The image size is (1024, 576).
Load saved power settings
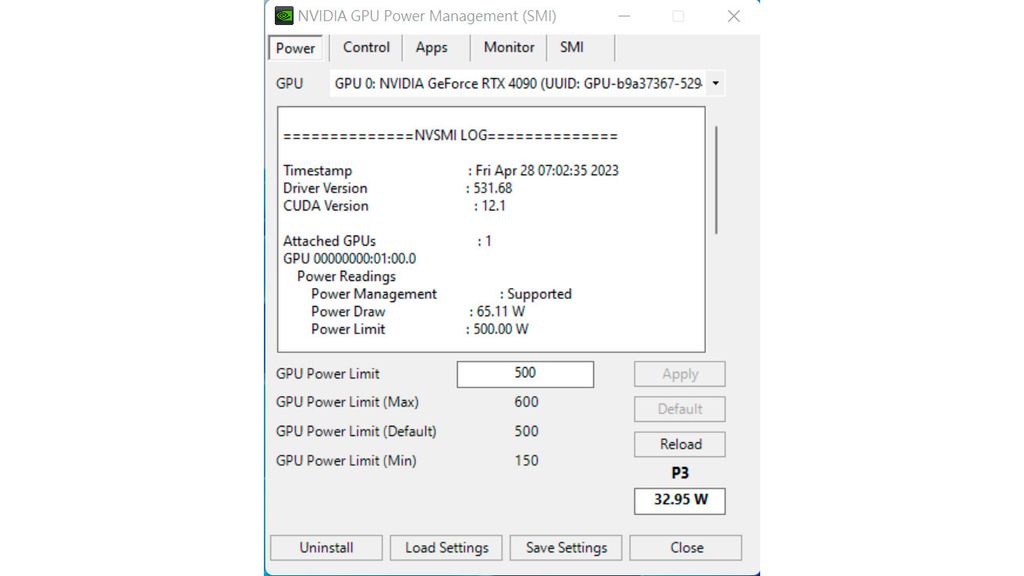(x=446, y=547)
